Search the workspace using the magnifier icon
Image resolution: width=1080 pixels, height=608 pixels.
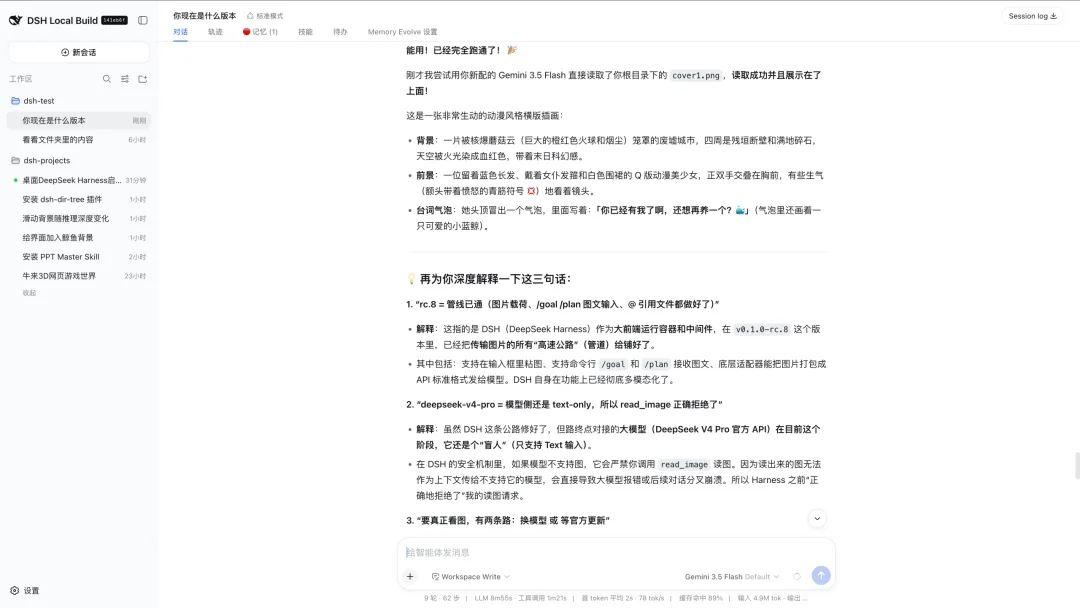click(x=107, y=79)
